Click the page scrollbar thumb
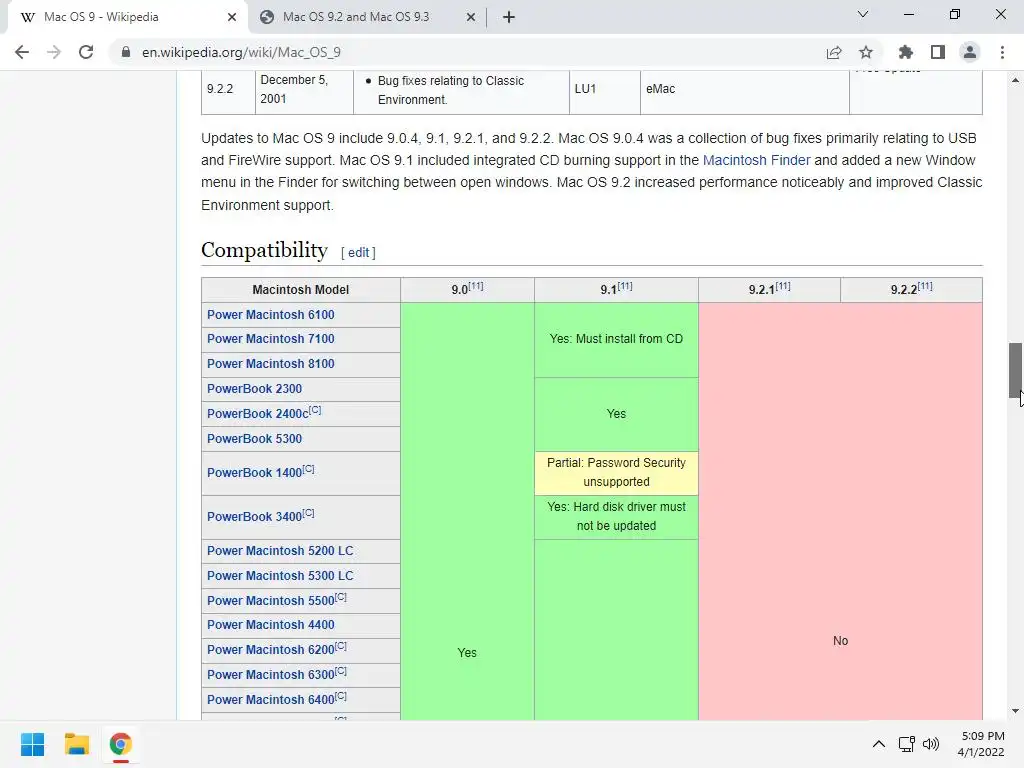Image resolution: width=1024 pixels, height=768 pixels. tap(1015, 370)
